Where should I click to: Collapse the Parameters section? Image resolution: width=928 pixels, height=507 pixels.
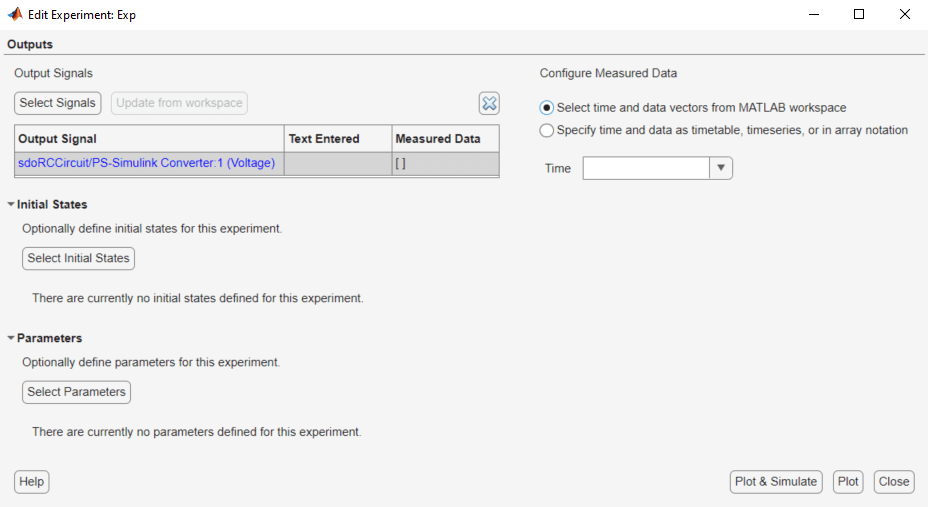point(11,339)
